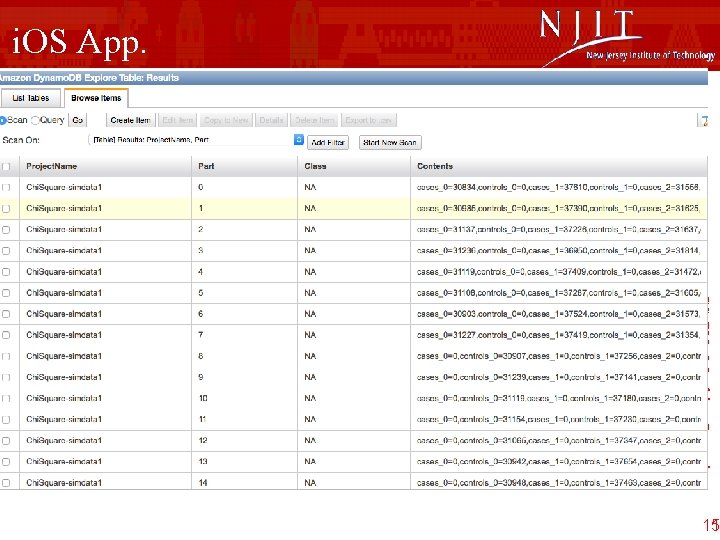Click the Go button
Screen dimensions: 720x540
click(x=78, y=120)
